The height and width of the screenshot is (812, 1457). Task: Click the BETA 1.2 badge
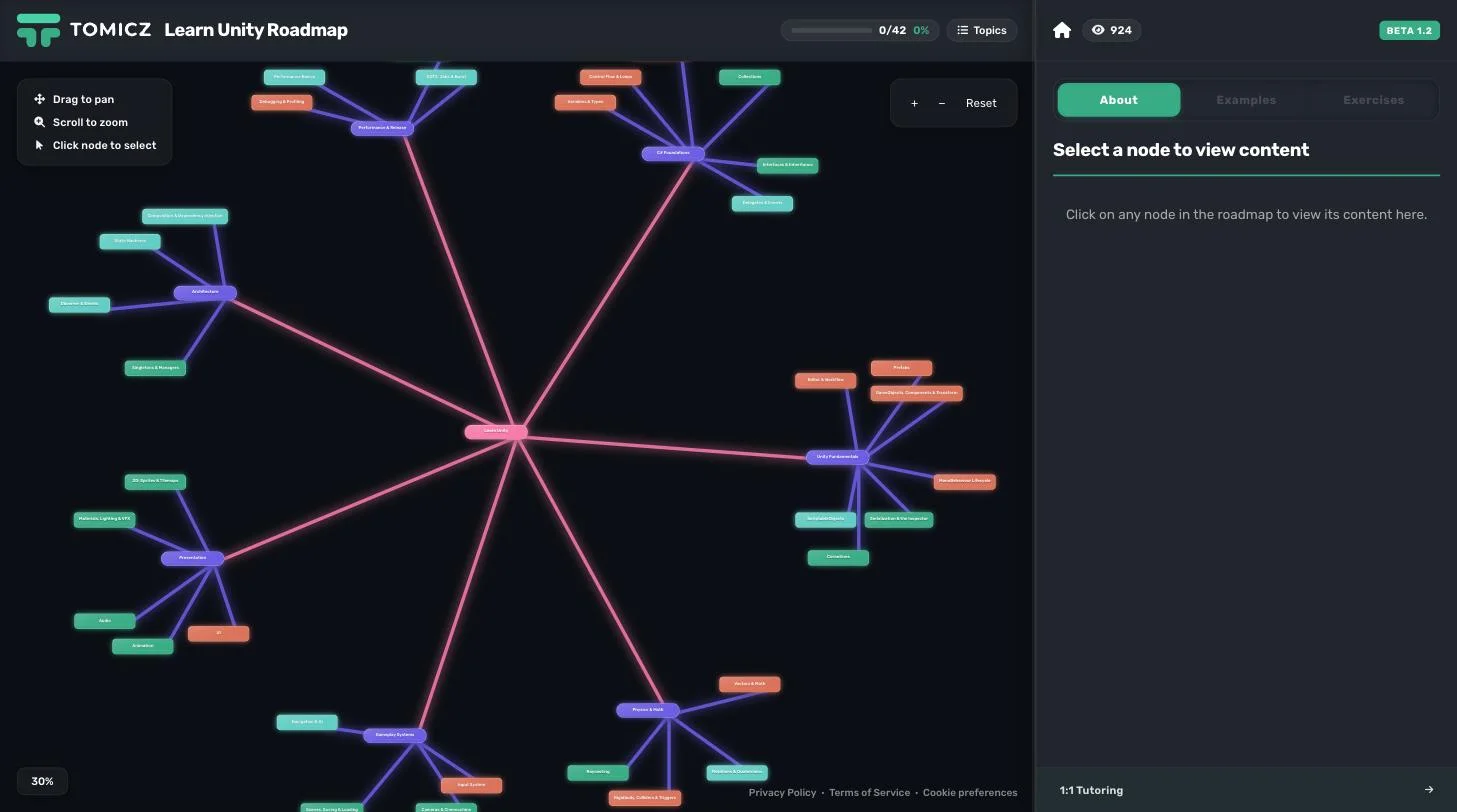coord(1409,30)
